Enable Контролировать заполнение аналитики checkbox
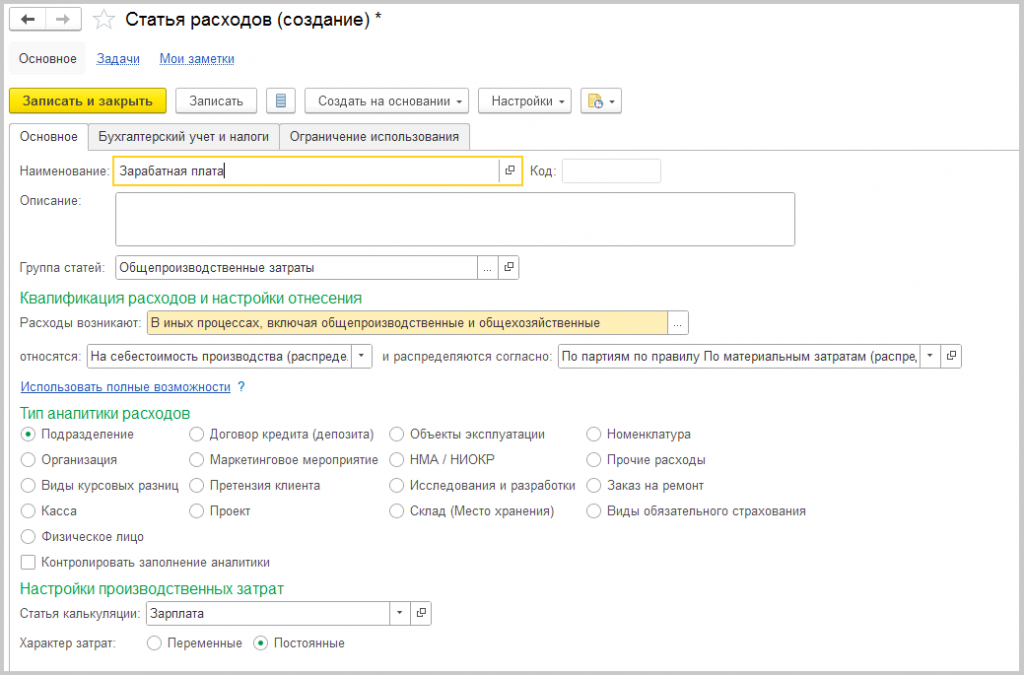 tap(28, 563)
